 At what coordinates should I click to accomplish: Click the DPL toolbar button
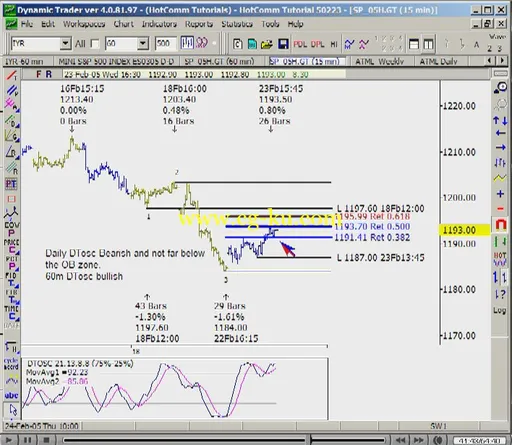[317, 44]
